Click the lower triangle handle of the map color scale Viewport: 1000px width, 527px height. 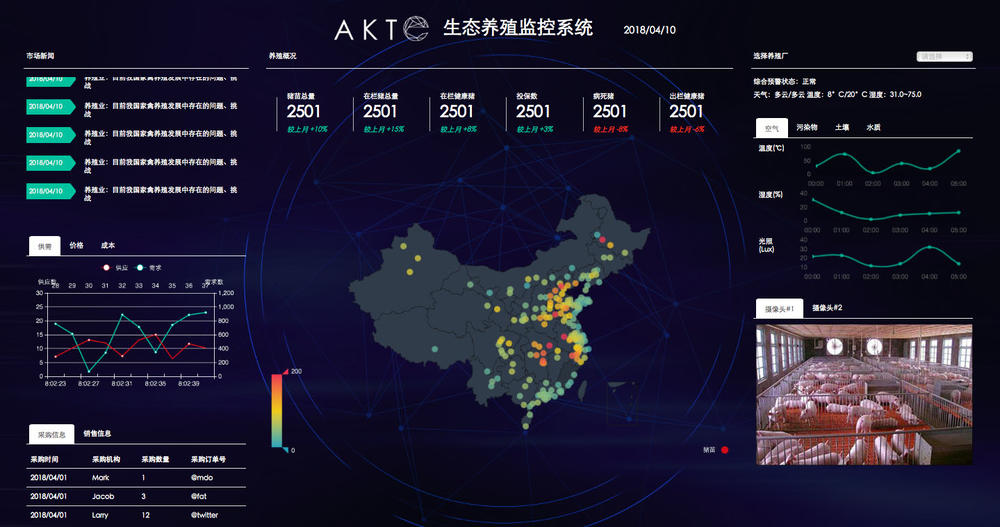[x=285, y=450]
